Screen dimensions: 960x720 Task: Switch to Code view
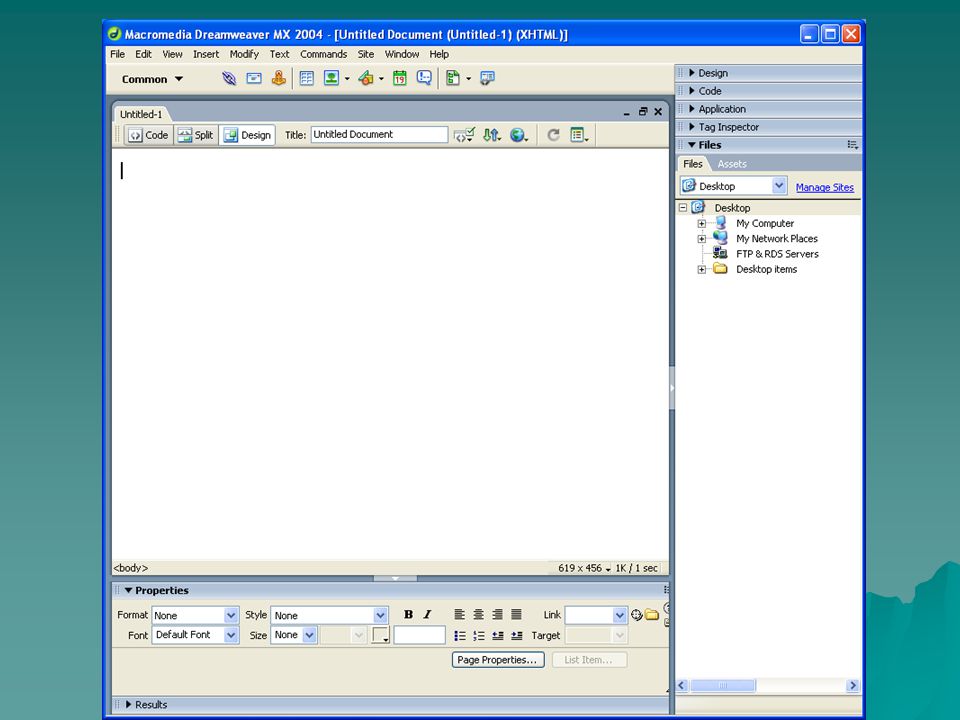point(149,135)
